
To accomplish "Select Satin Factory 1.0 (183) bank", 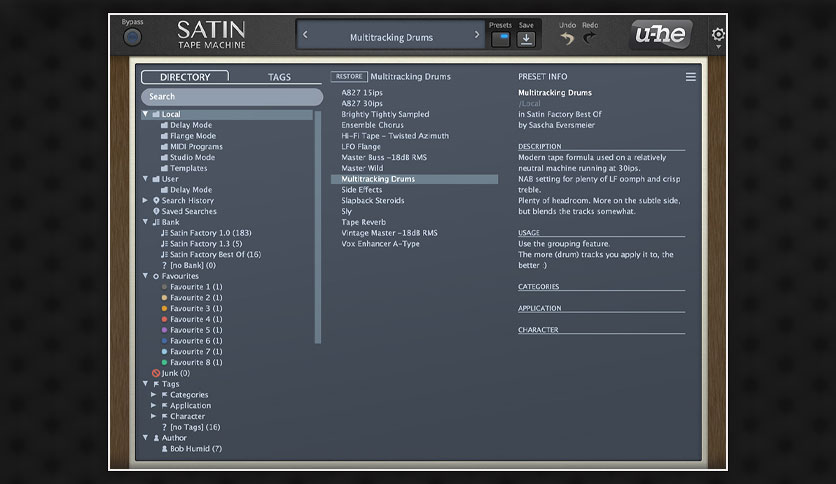I will [206, 233].
